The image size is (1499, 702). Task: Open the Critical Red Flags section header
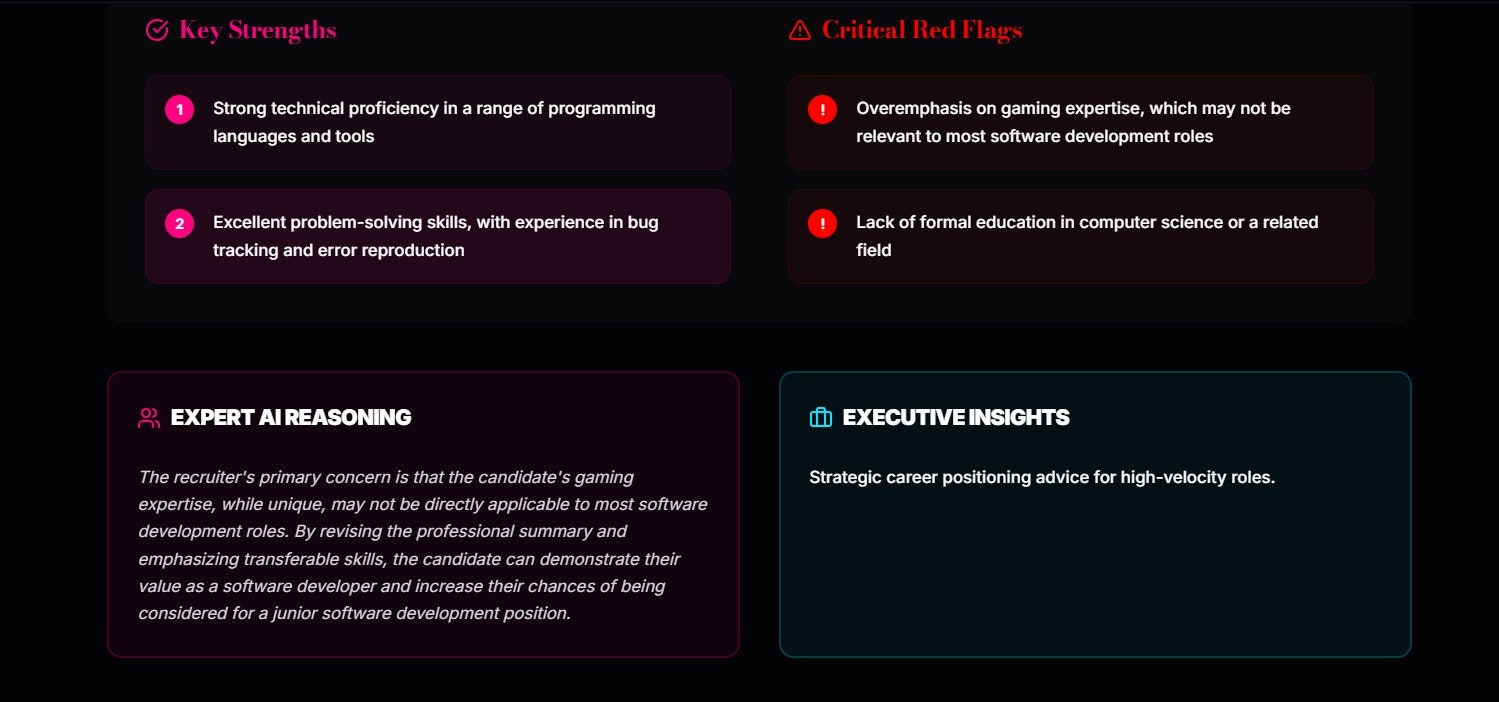[920, 30]
